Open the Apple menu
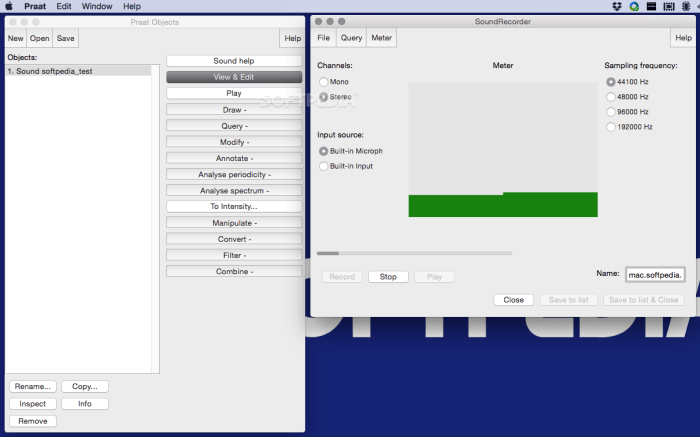Image resolution: width=700 pixels, height=437 pixels. pyautogui.click(x=9, y=6)
